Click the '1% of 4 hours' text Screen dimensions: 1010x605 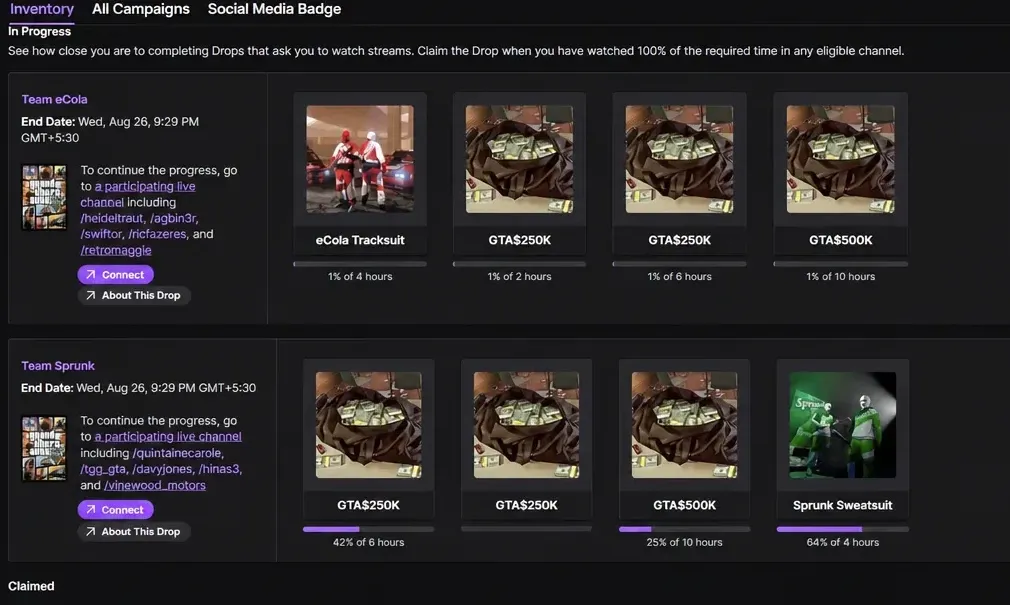tap(360, 276)
